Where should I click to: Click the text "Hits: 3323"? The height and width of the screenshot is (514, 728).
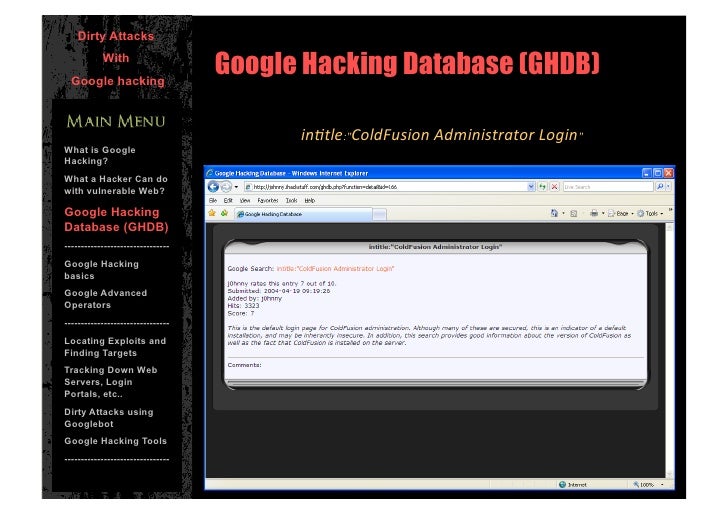coord(243,306)
